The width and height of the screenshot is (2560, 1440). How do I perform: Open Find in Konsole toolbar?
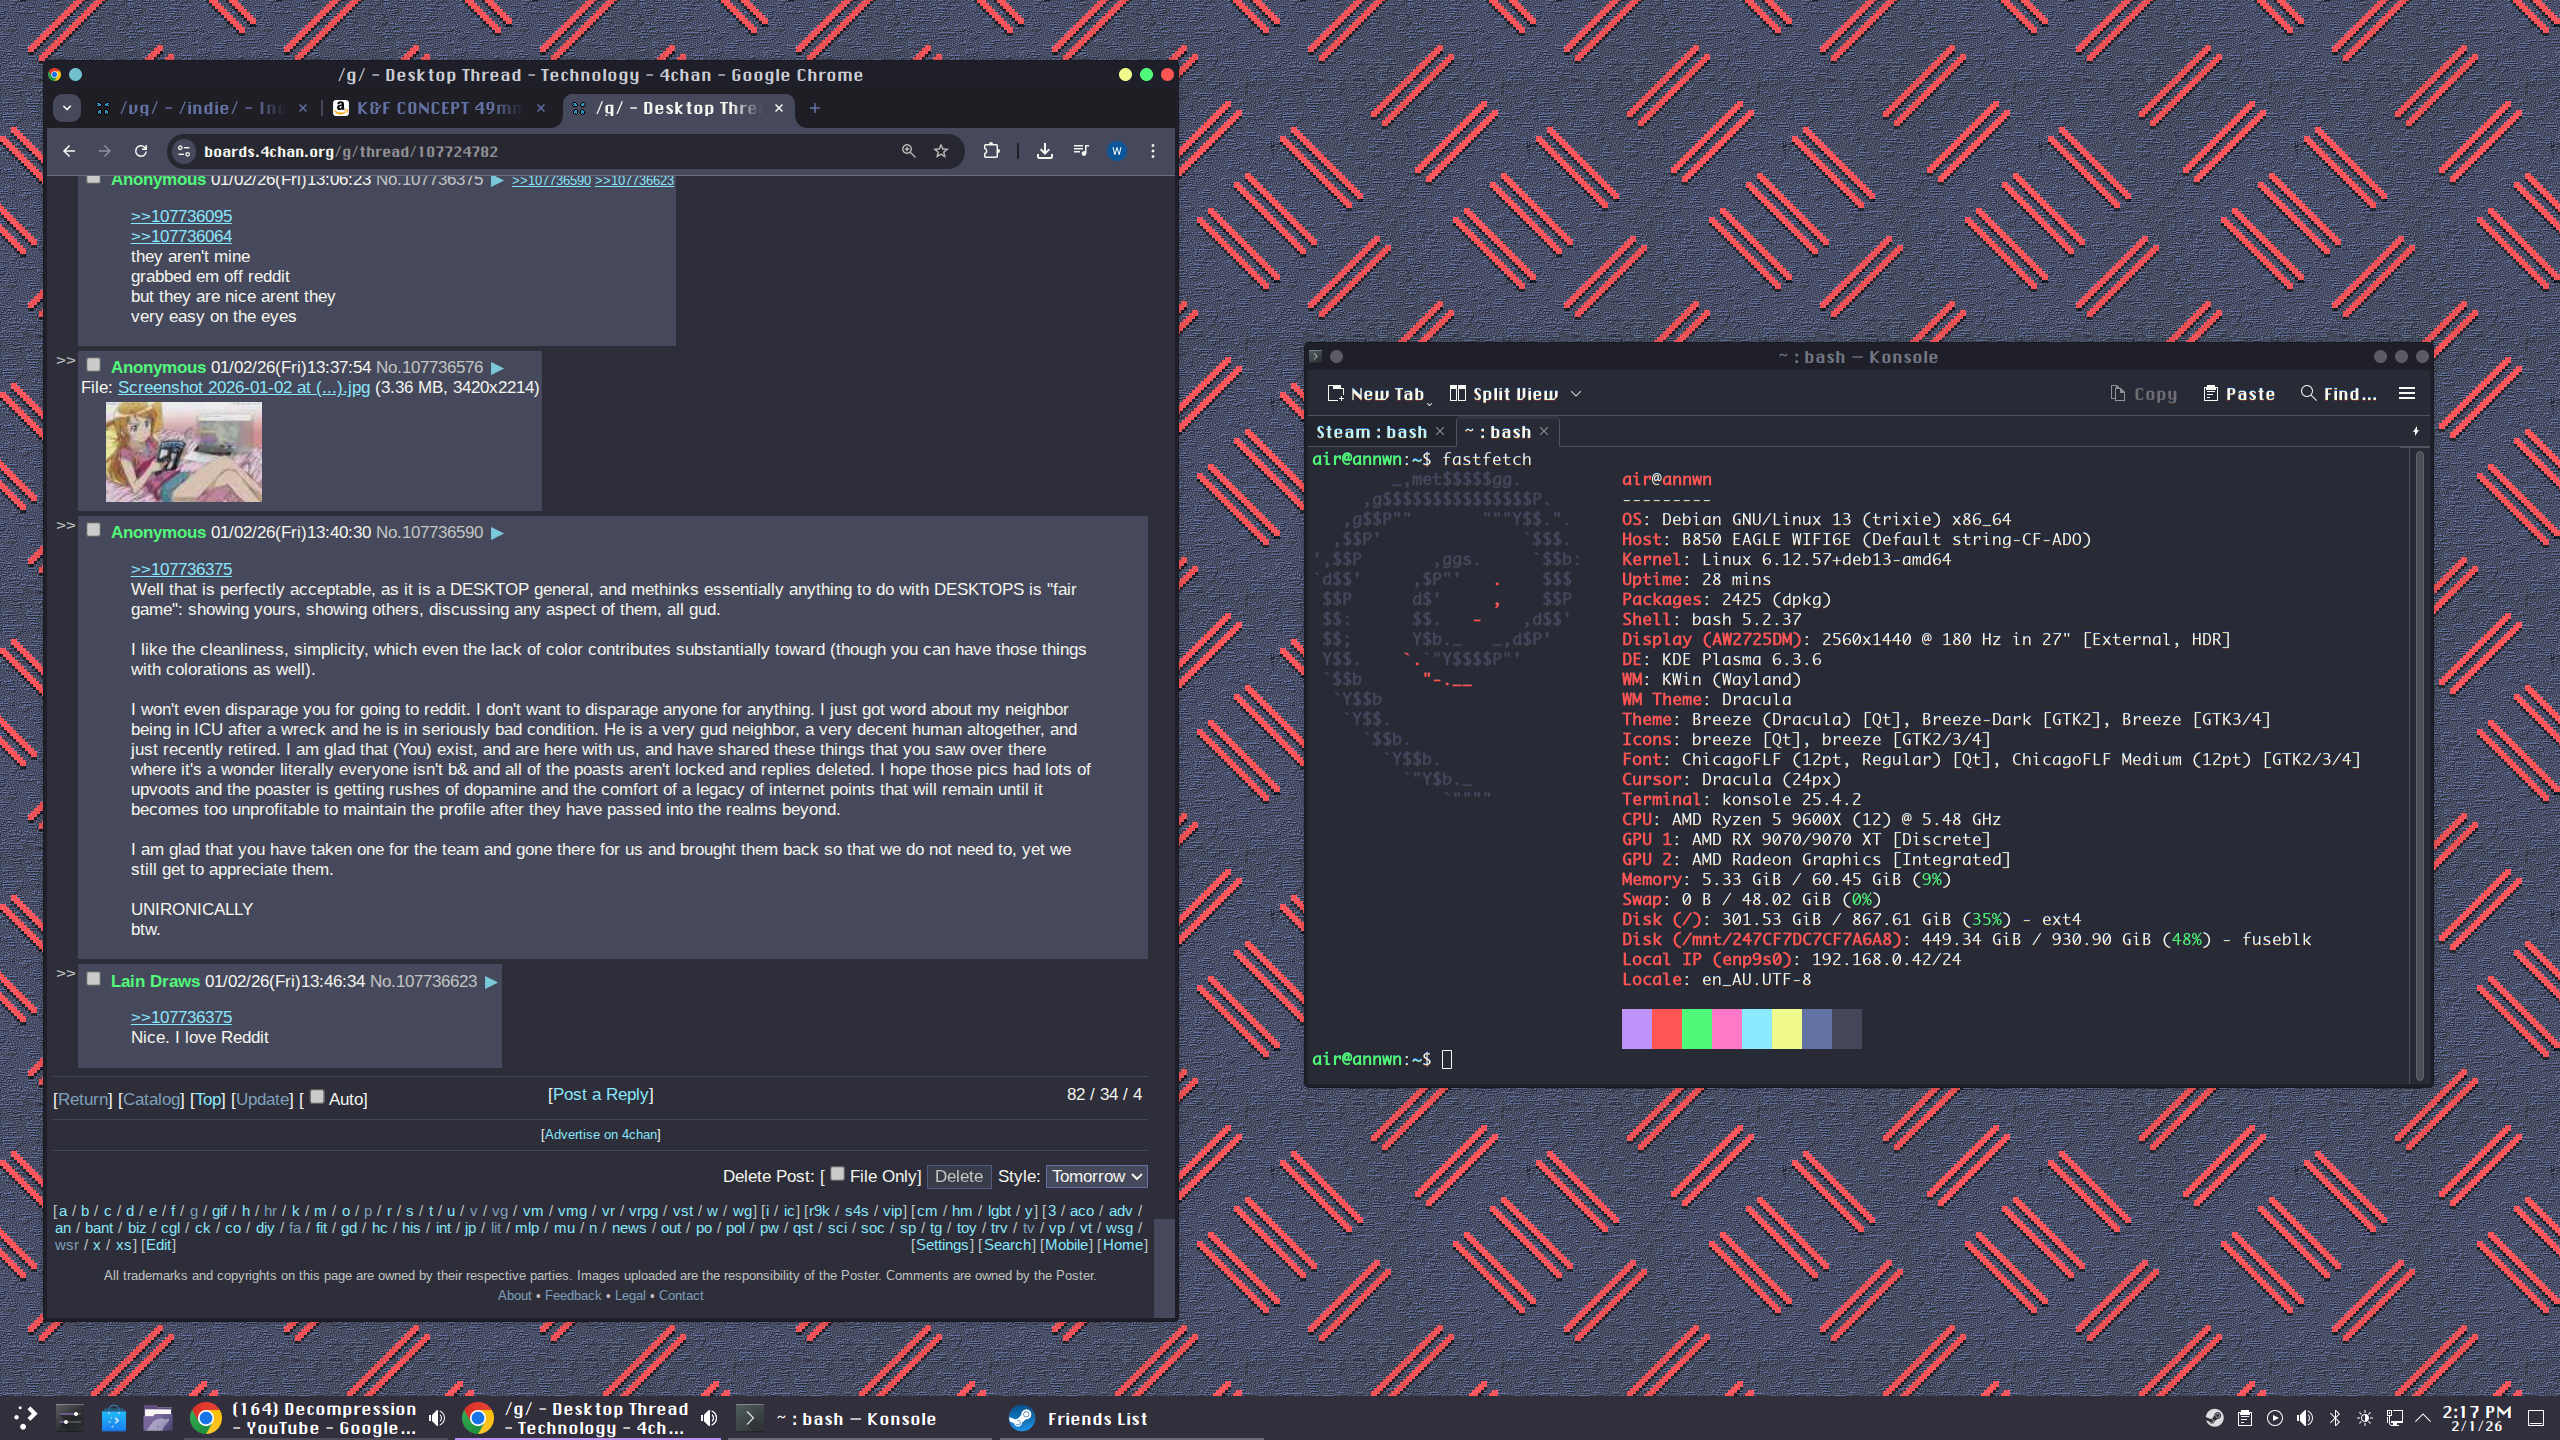(x=2338, y=394)
